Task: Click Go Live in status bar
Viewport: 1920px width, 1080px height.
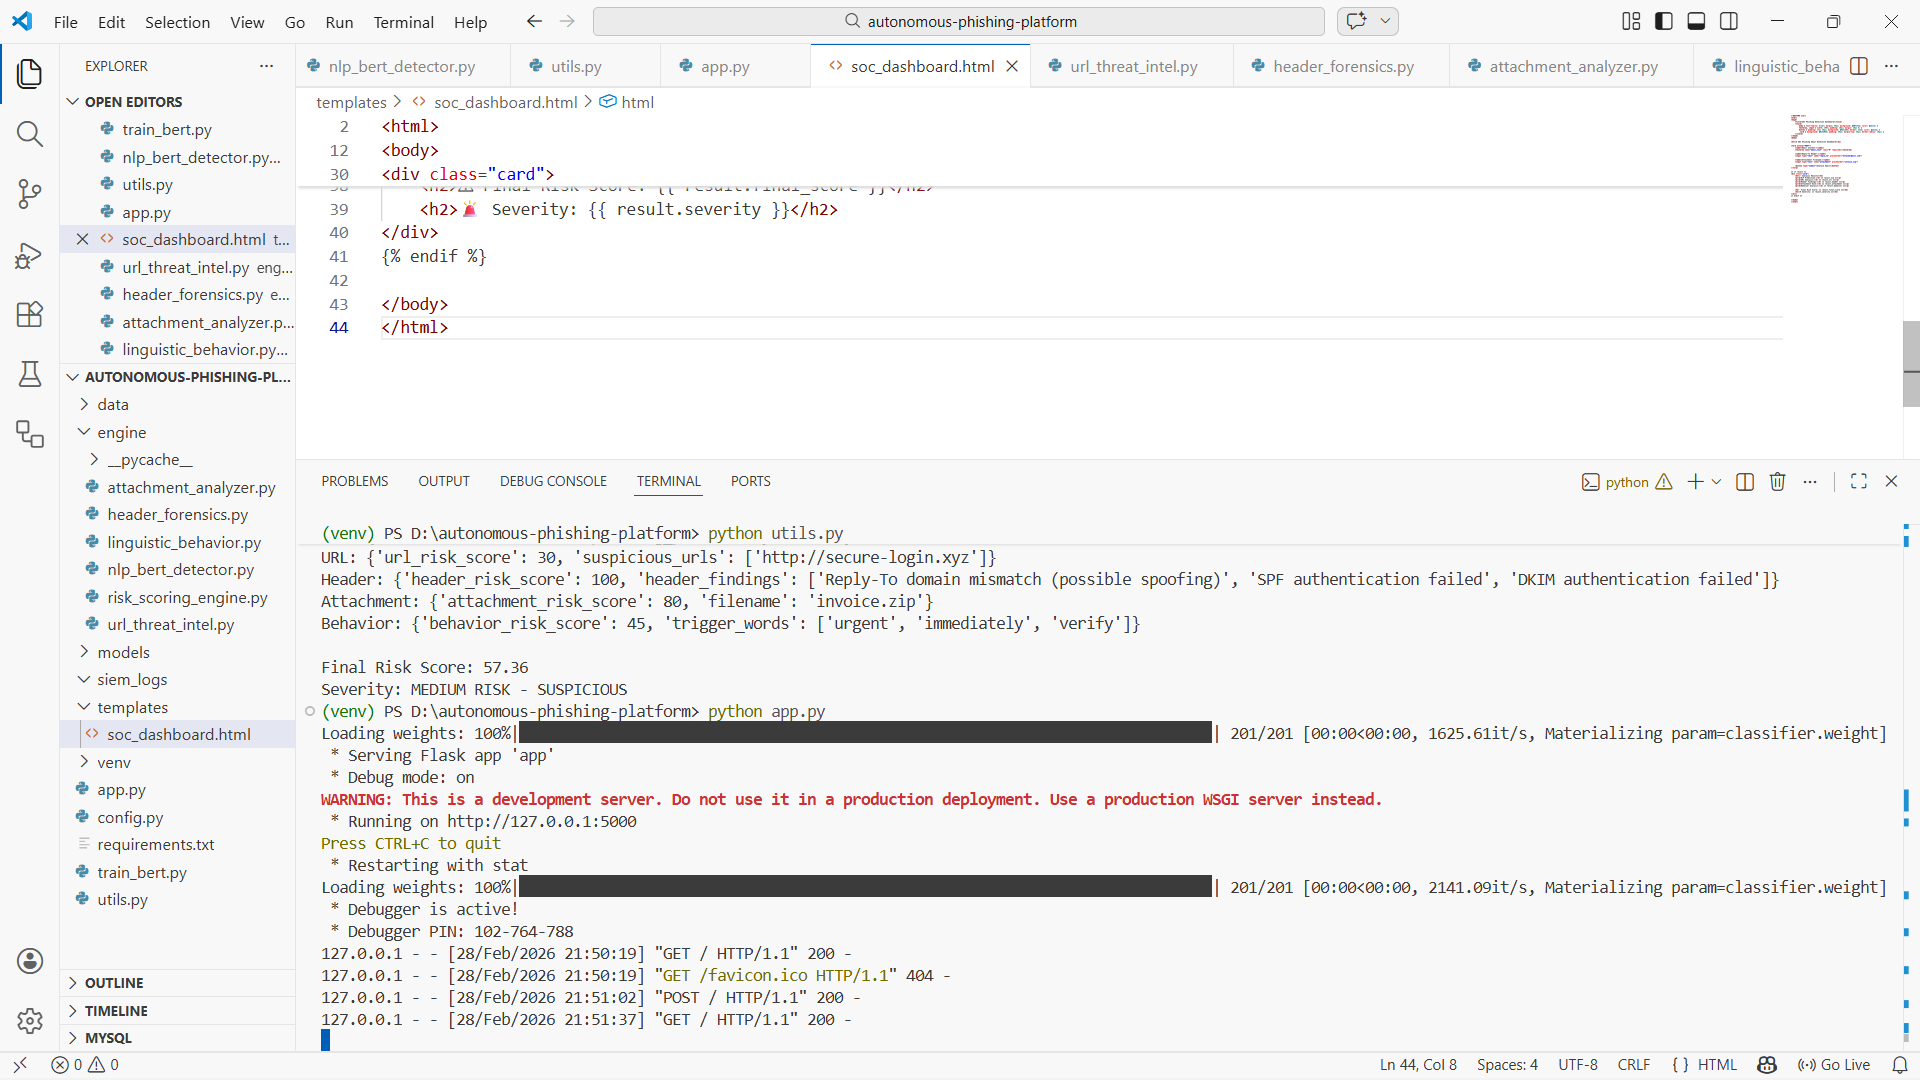Action: click(1834, 1065)
